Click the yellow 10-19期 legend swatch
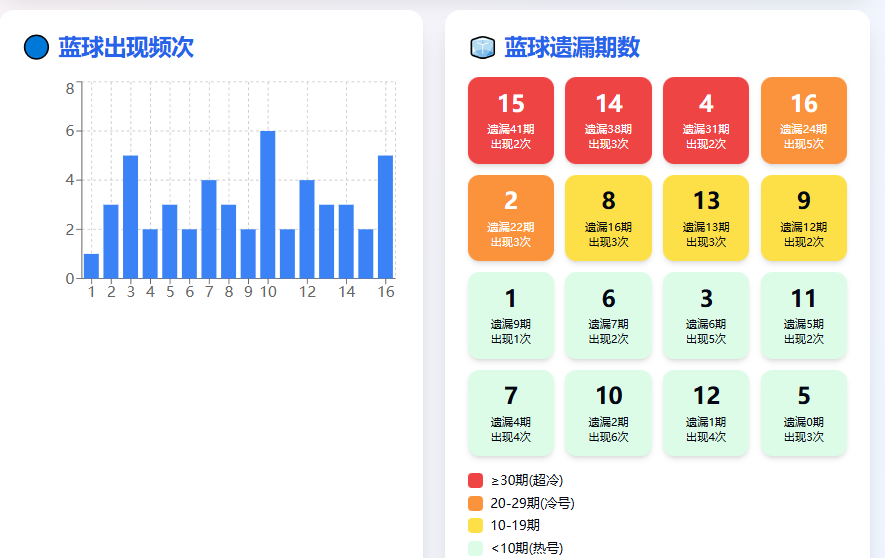 475,525
